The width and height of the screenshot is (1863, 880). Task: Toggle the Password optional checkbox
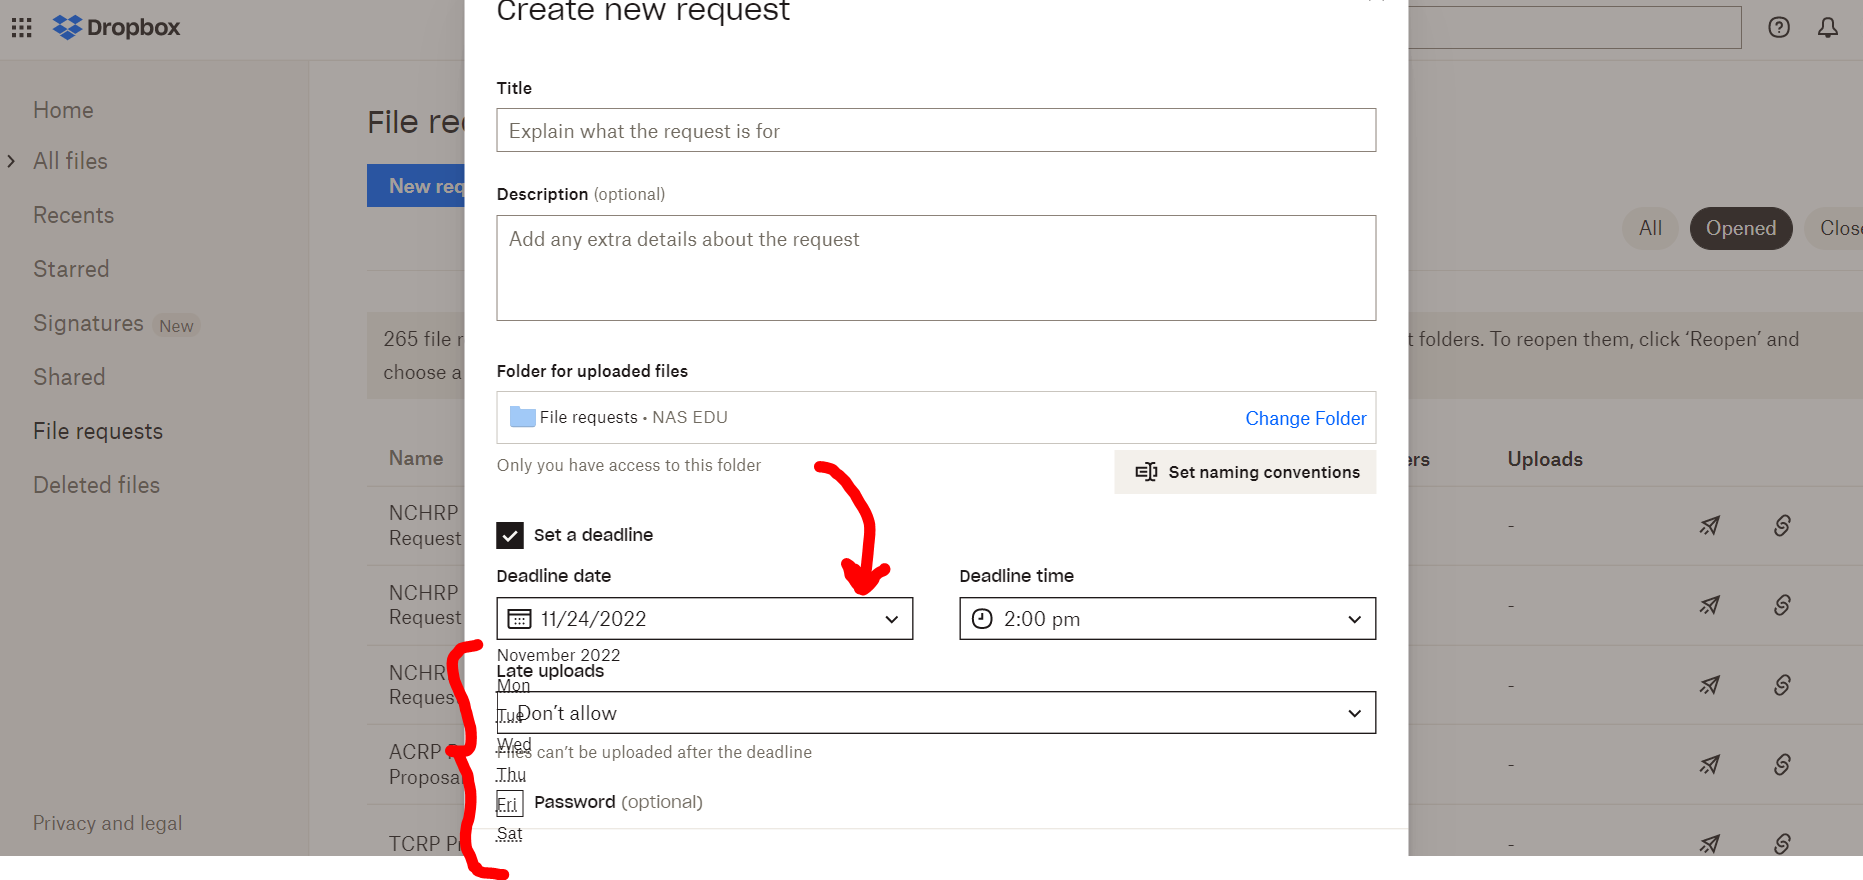(x=510, y=803)
